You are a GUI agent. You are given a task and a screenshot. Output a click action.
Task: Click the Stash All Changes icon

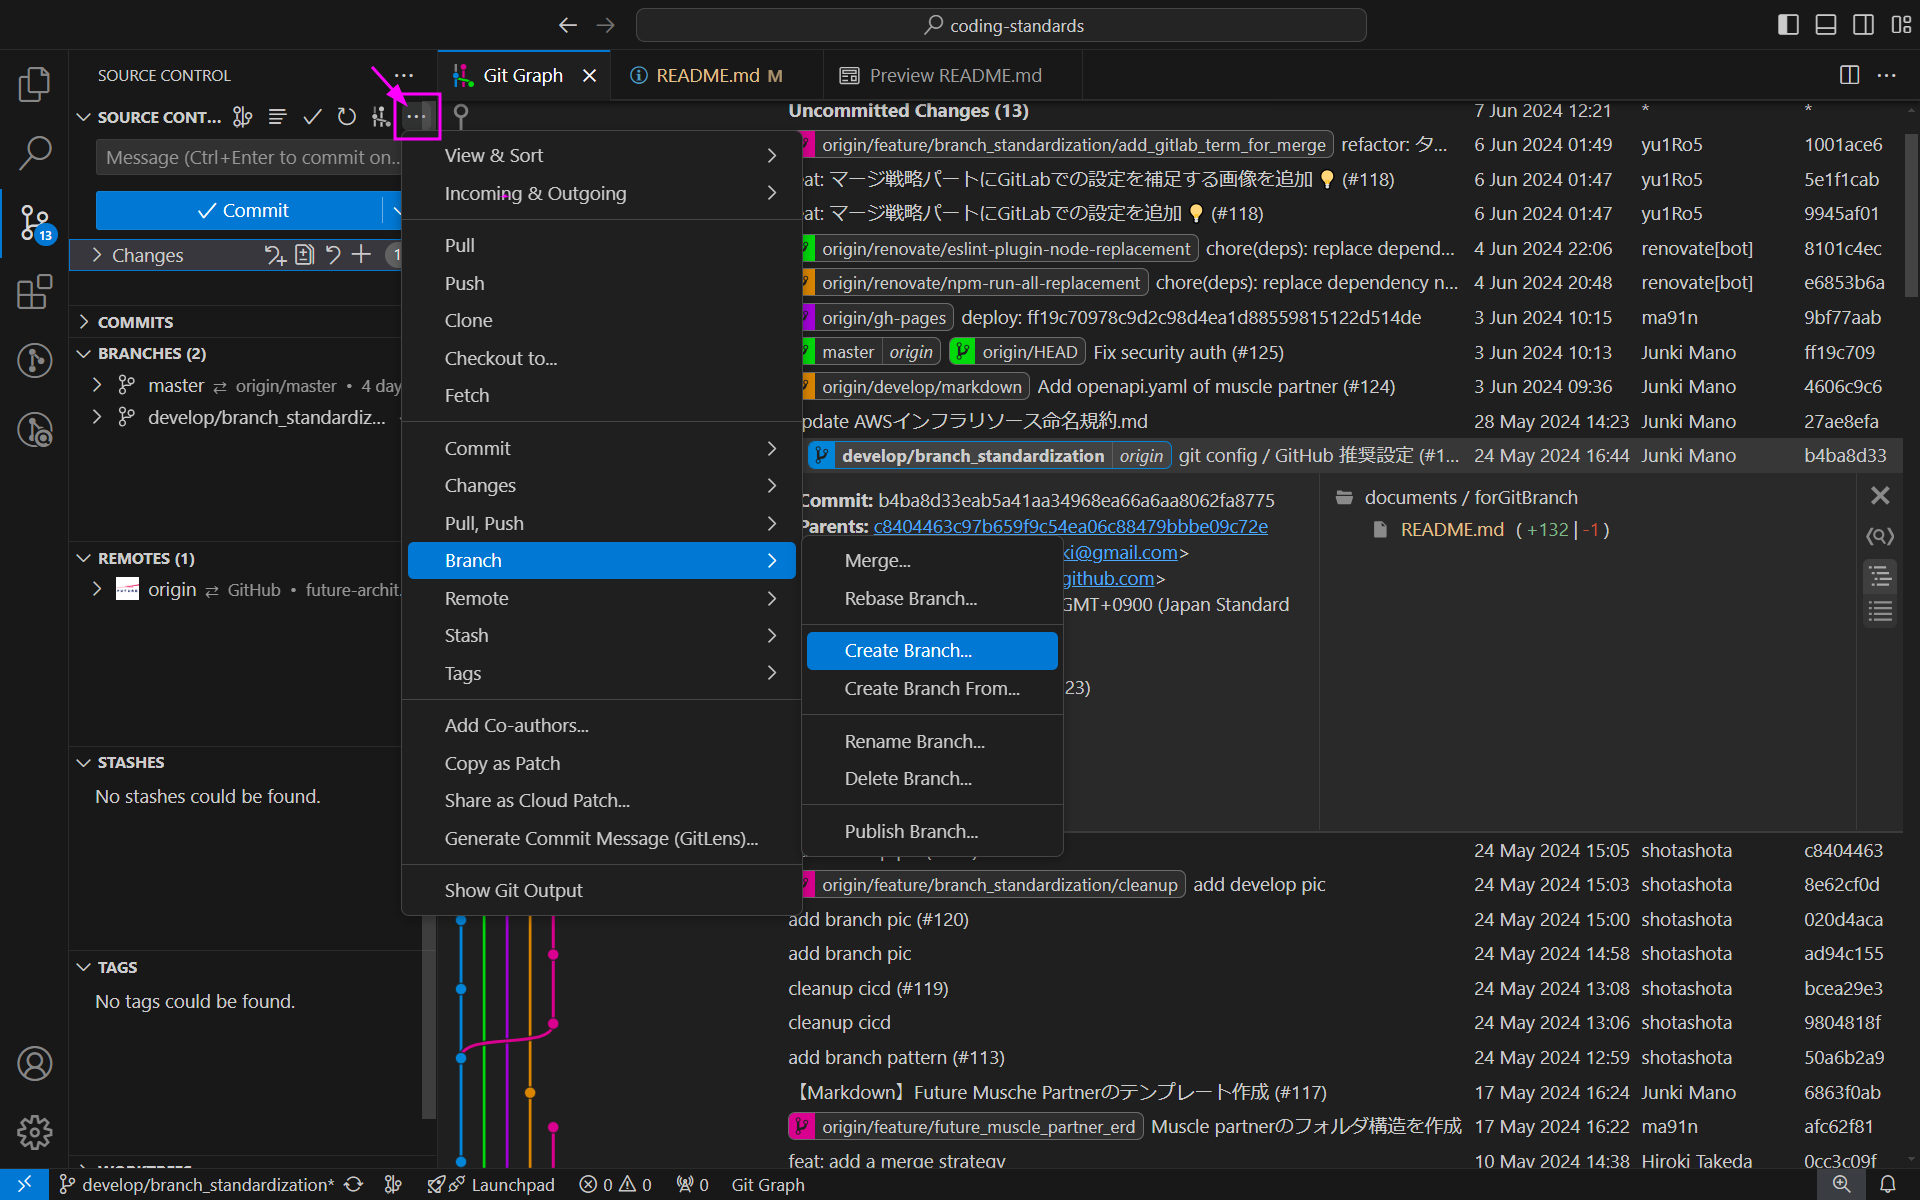(275, 255)
